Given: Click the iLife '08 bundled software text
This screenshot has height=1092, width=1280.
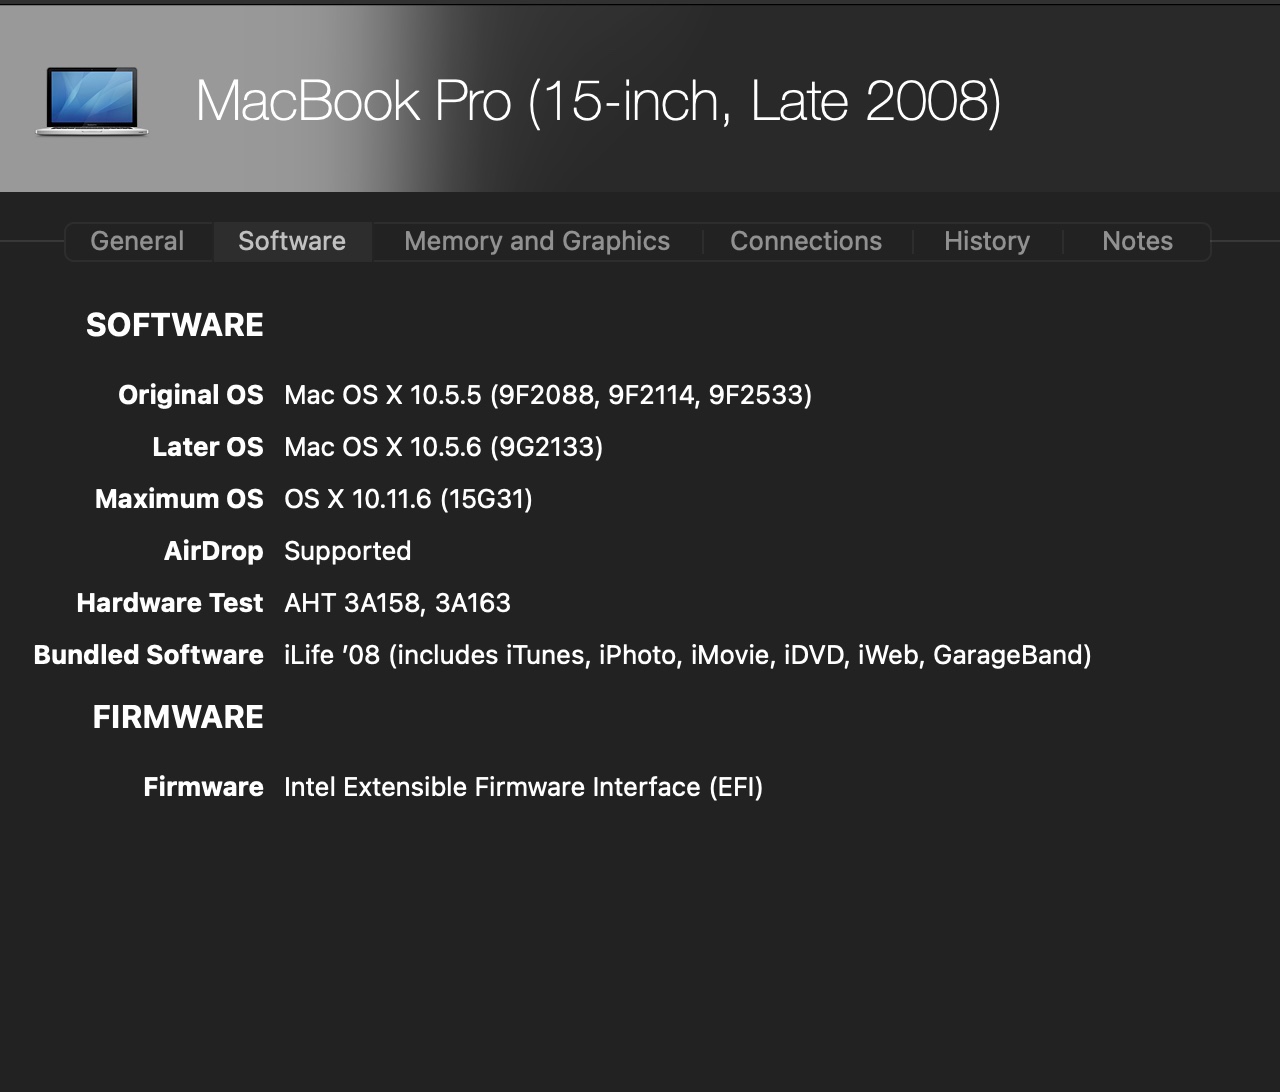Looking at the screenshot, I should tap(687, 655).
